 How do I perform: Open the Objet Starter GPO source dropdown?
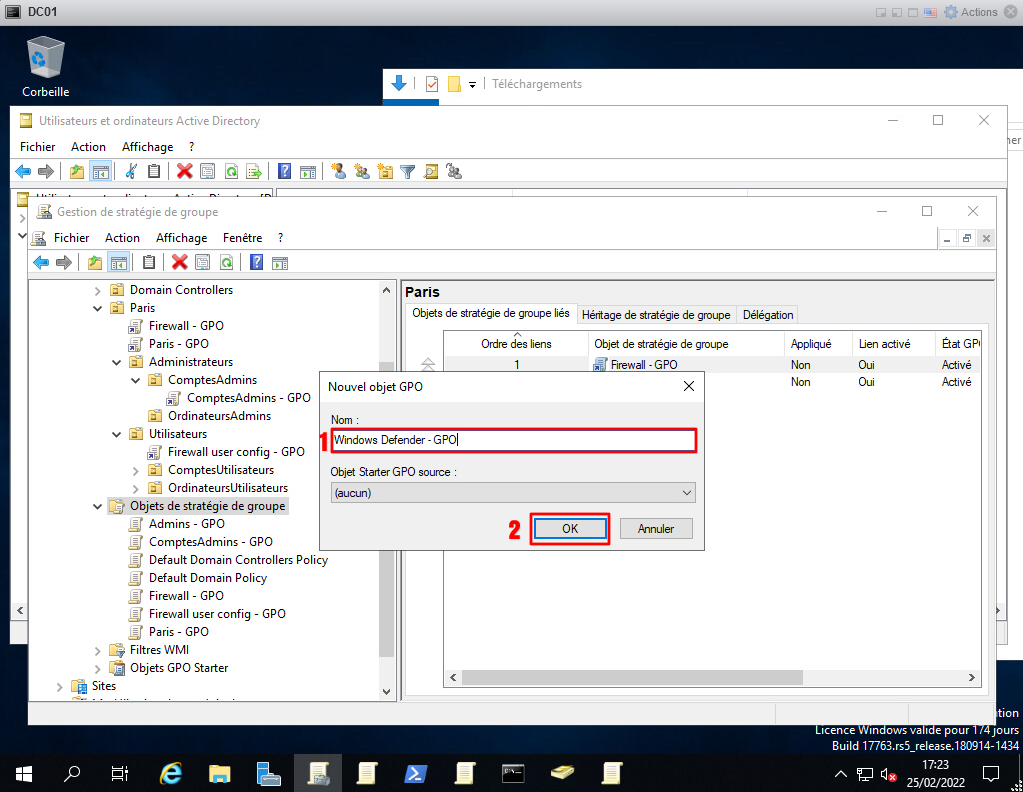coord(513,493)
